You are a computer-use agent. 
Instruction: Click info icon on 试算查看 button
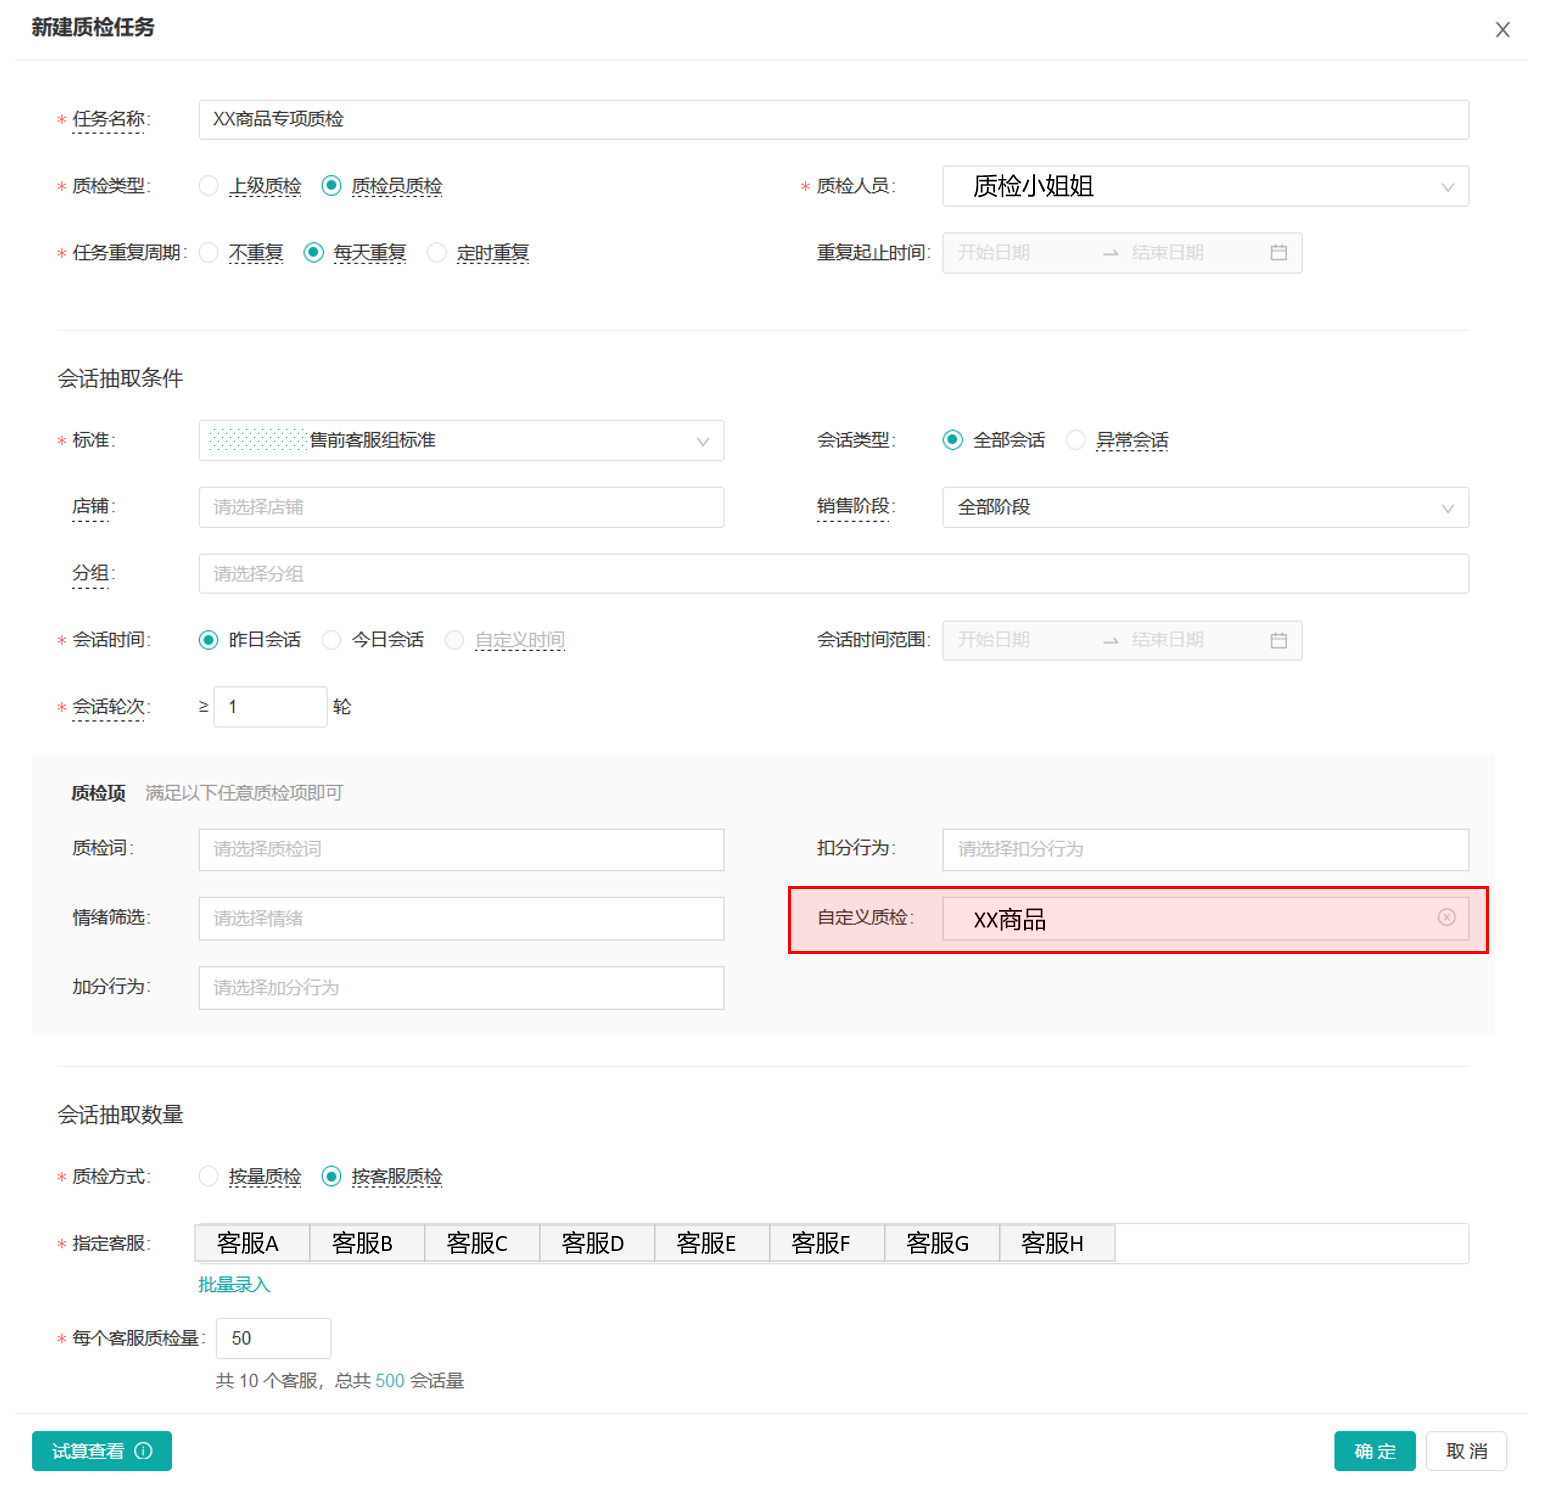[144, 1451]
